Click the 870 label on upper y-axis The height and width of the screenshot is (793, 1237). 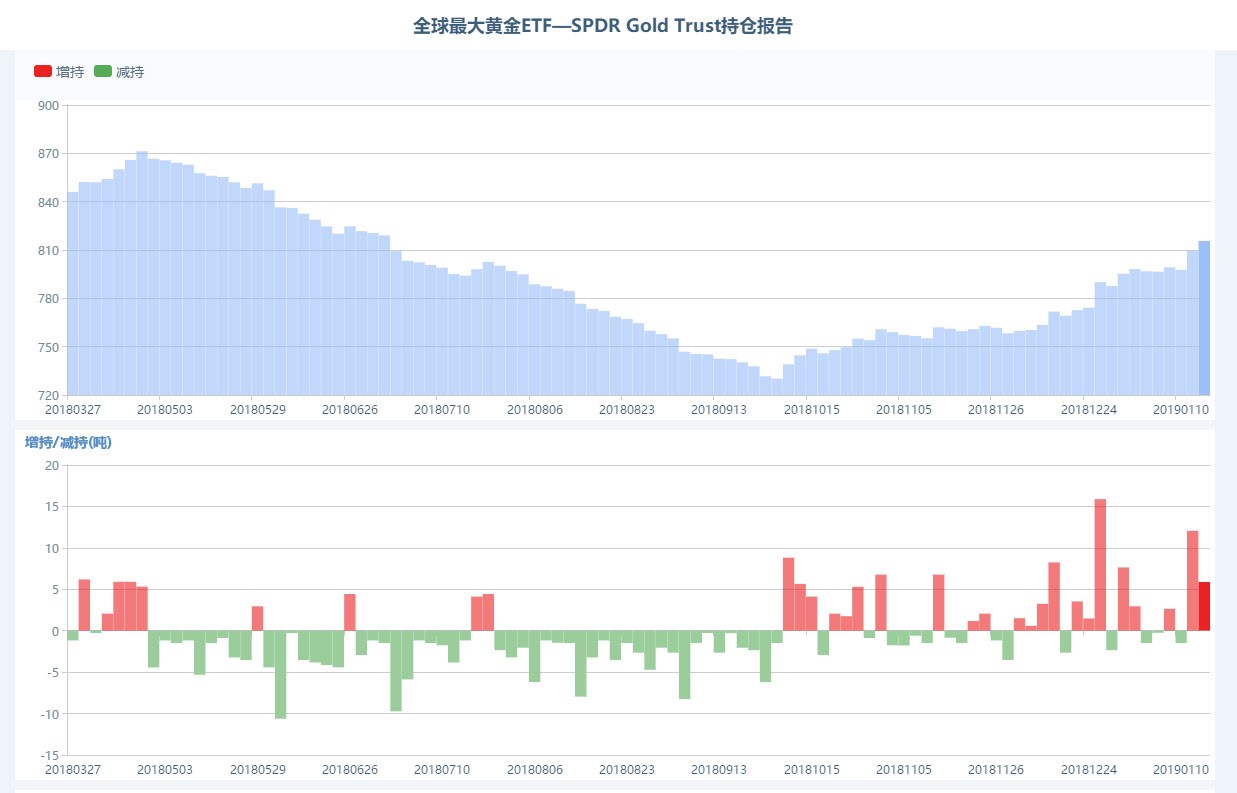(49, 154)
